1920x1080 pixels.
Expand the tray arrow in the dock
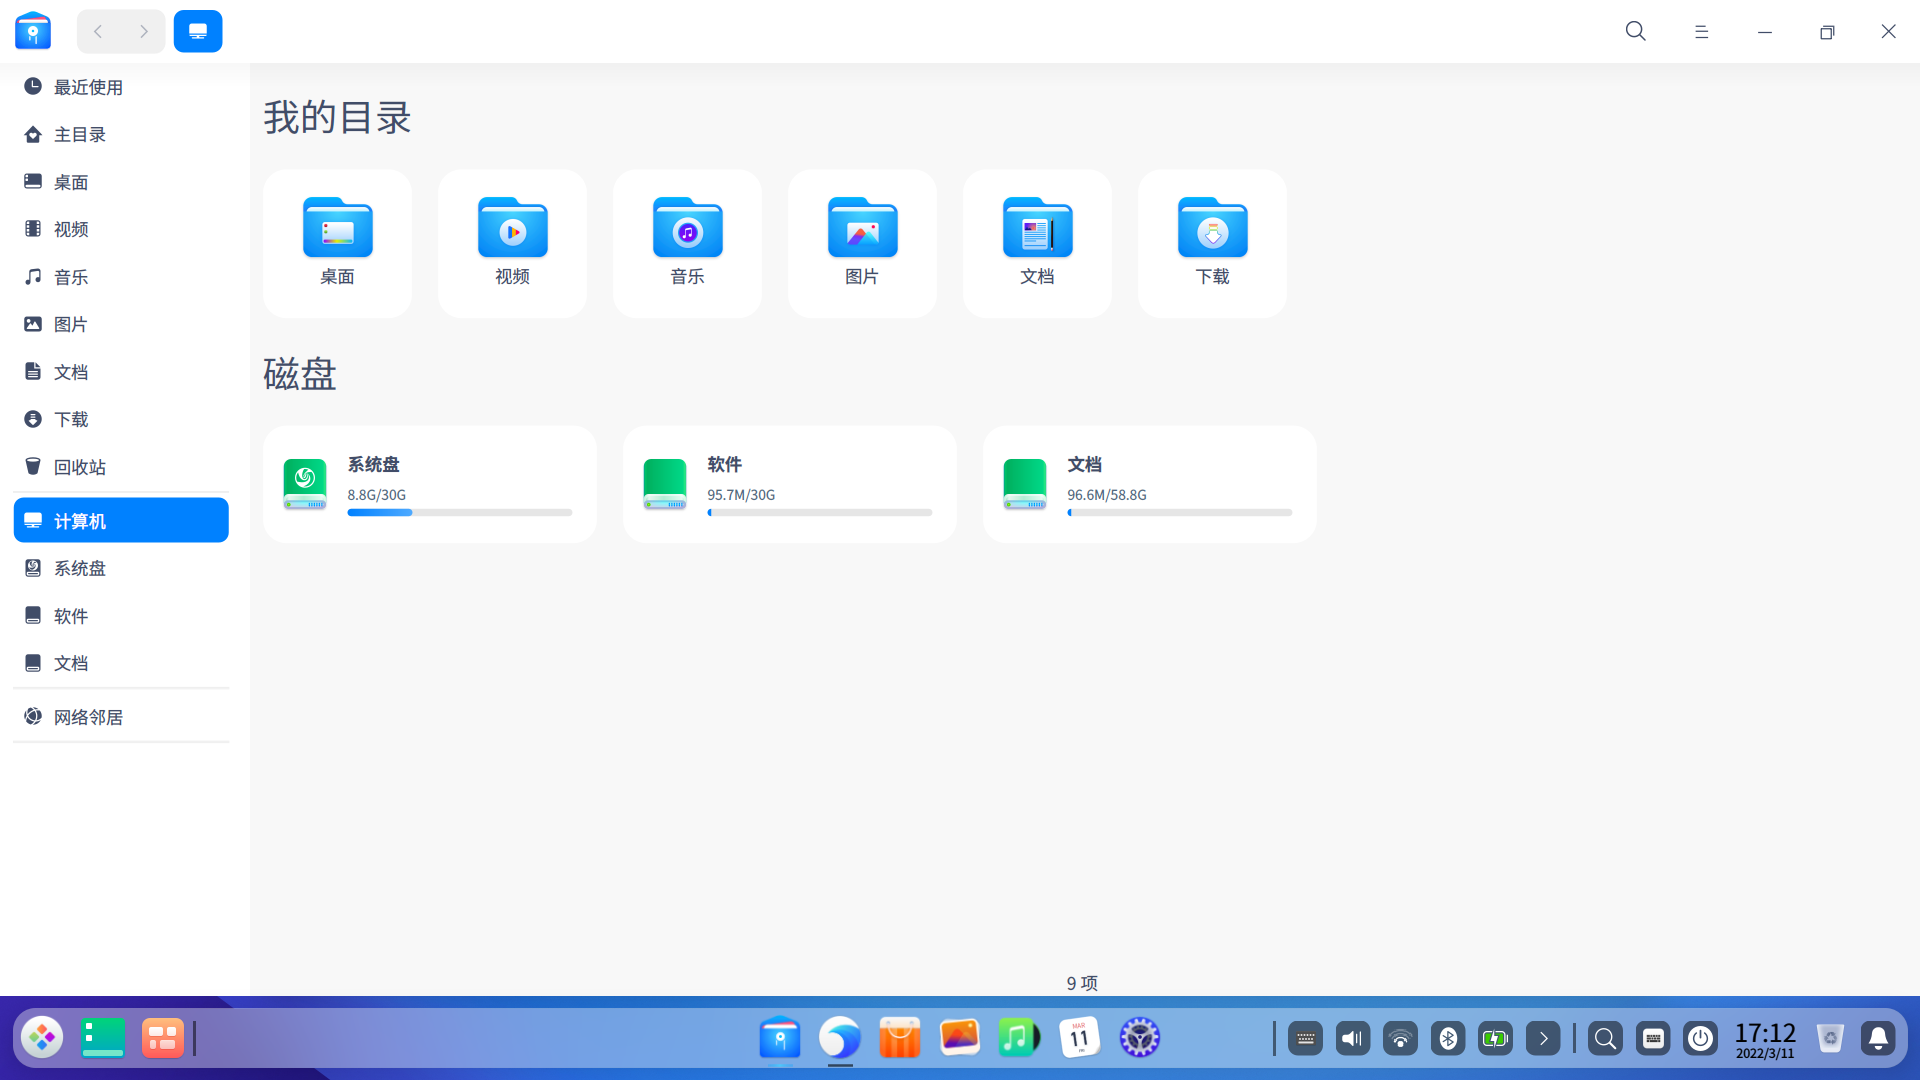click(x=1543, y=1039)
